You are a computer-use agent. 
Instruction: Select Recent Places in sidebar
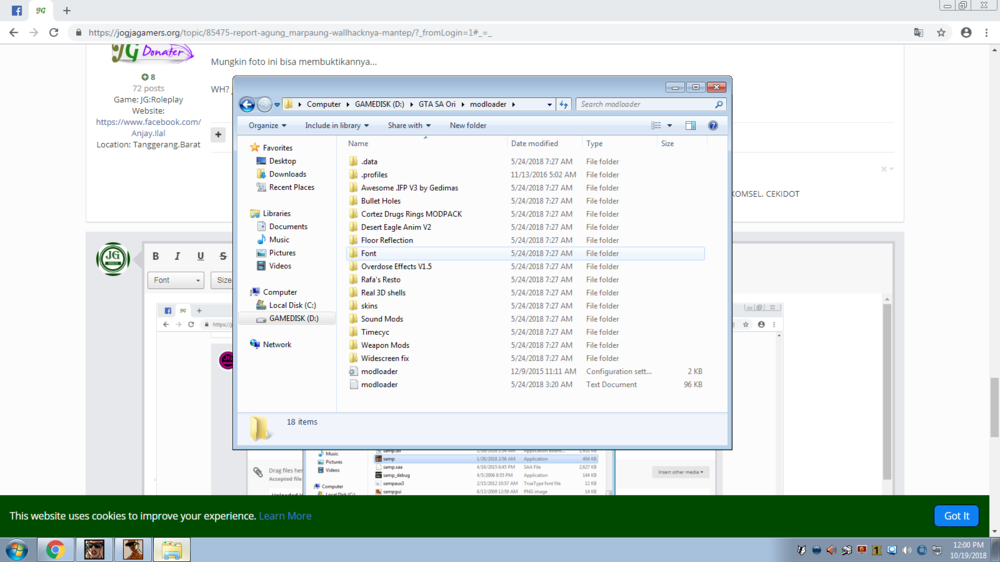[x=291, y=188]
